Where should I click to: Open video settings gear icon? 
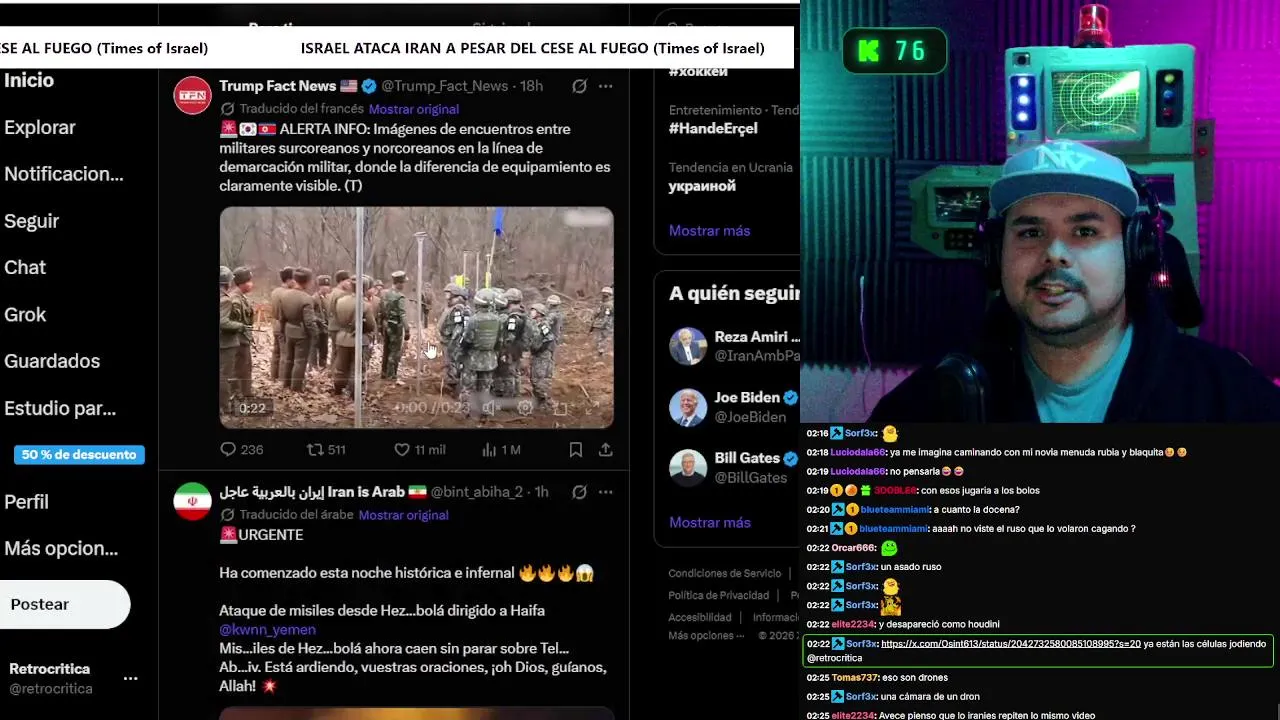coord(525,408)
